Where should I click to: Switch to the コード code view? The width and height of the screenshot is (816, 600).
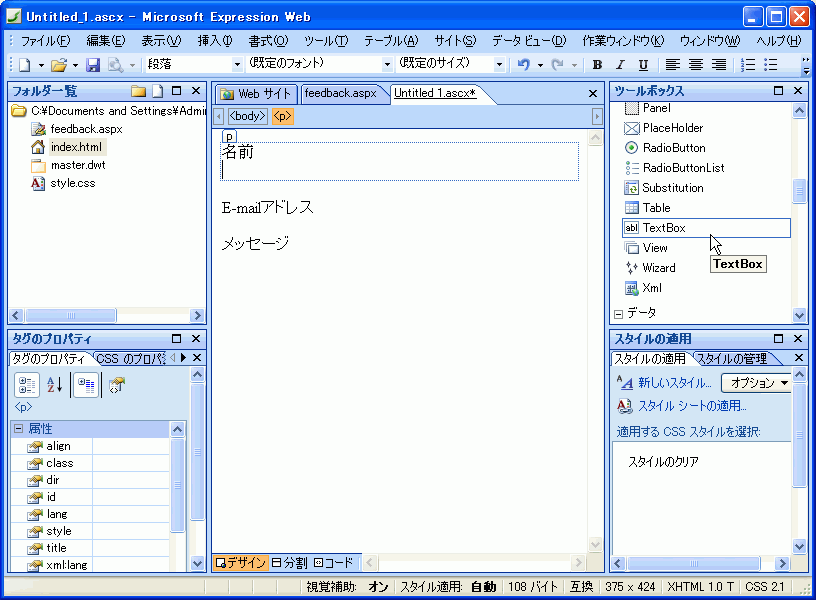coord(334,563)
